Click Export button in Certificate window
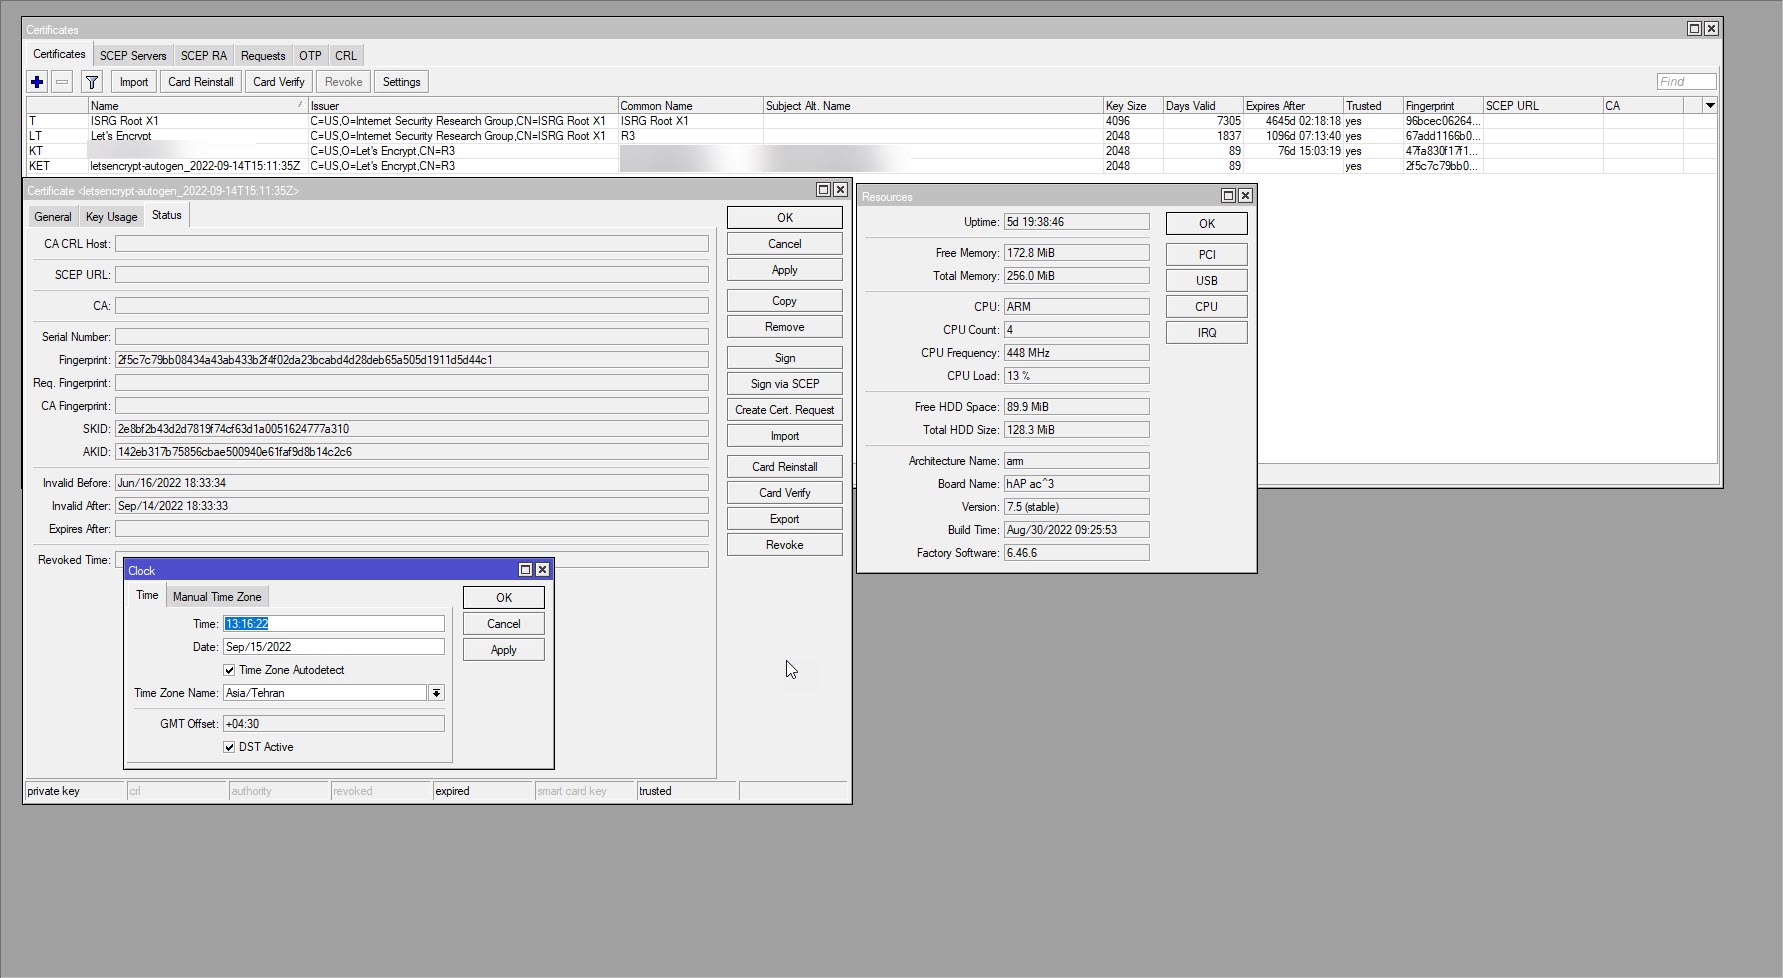 click(x=785, y=519)
